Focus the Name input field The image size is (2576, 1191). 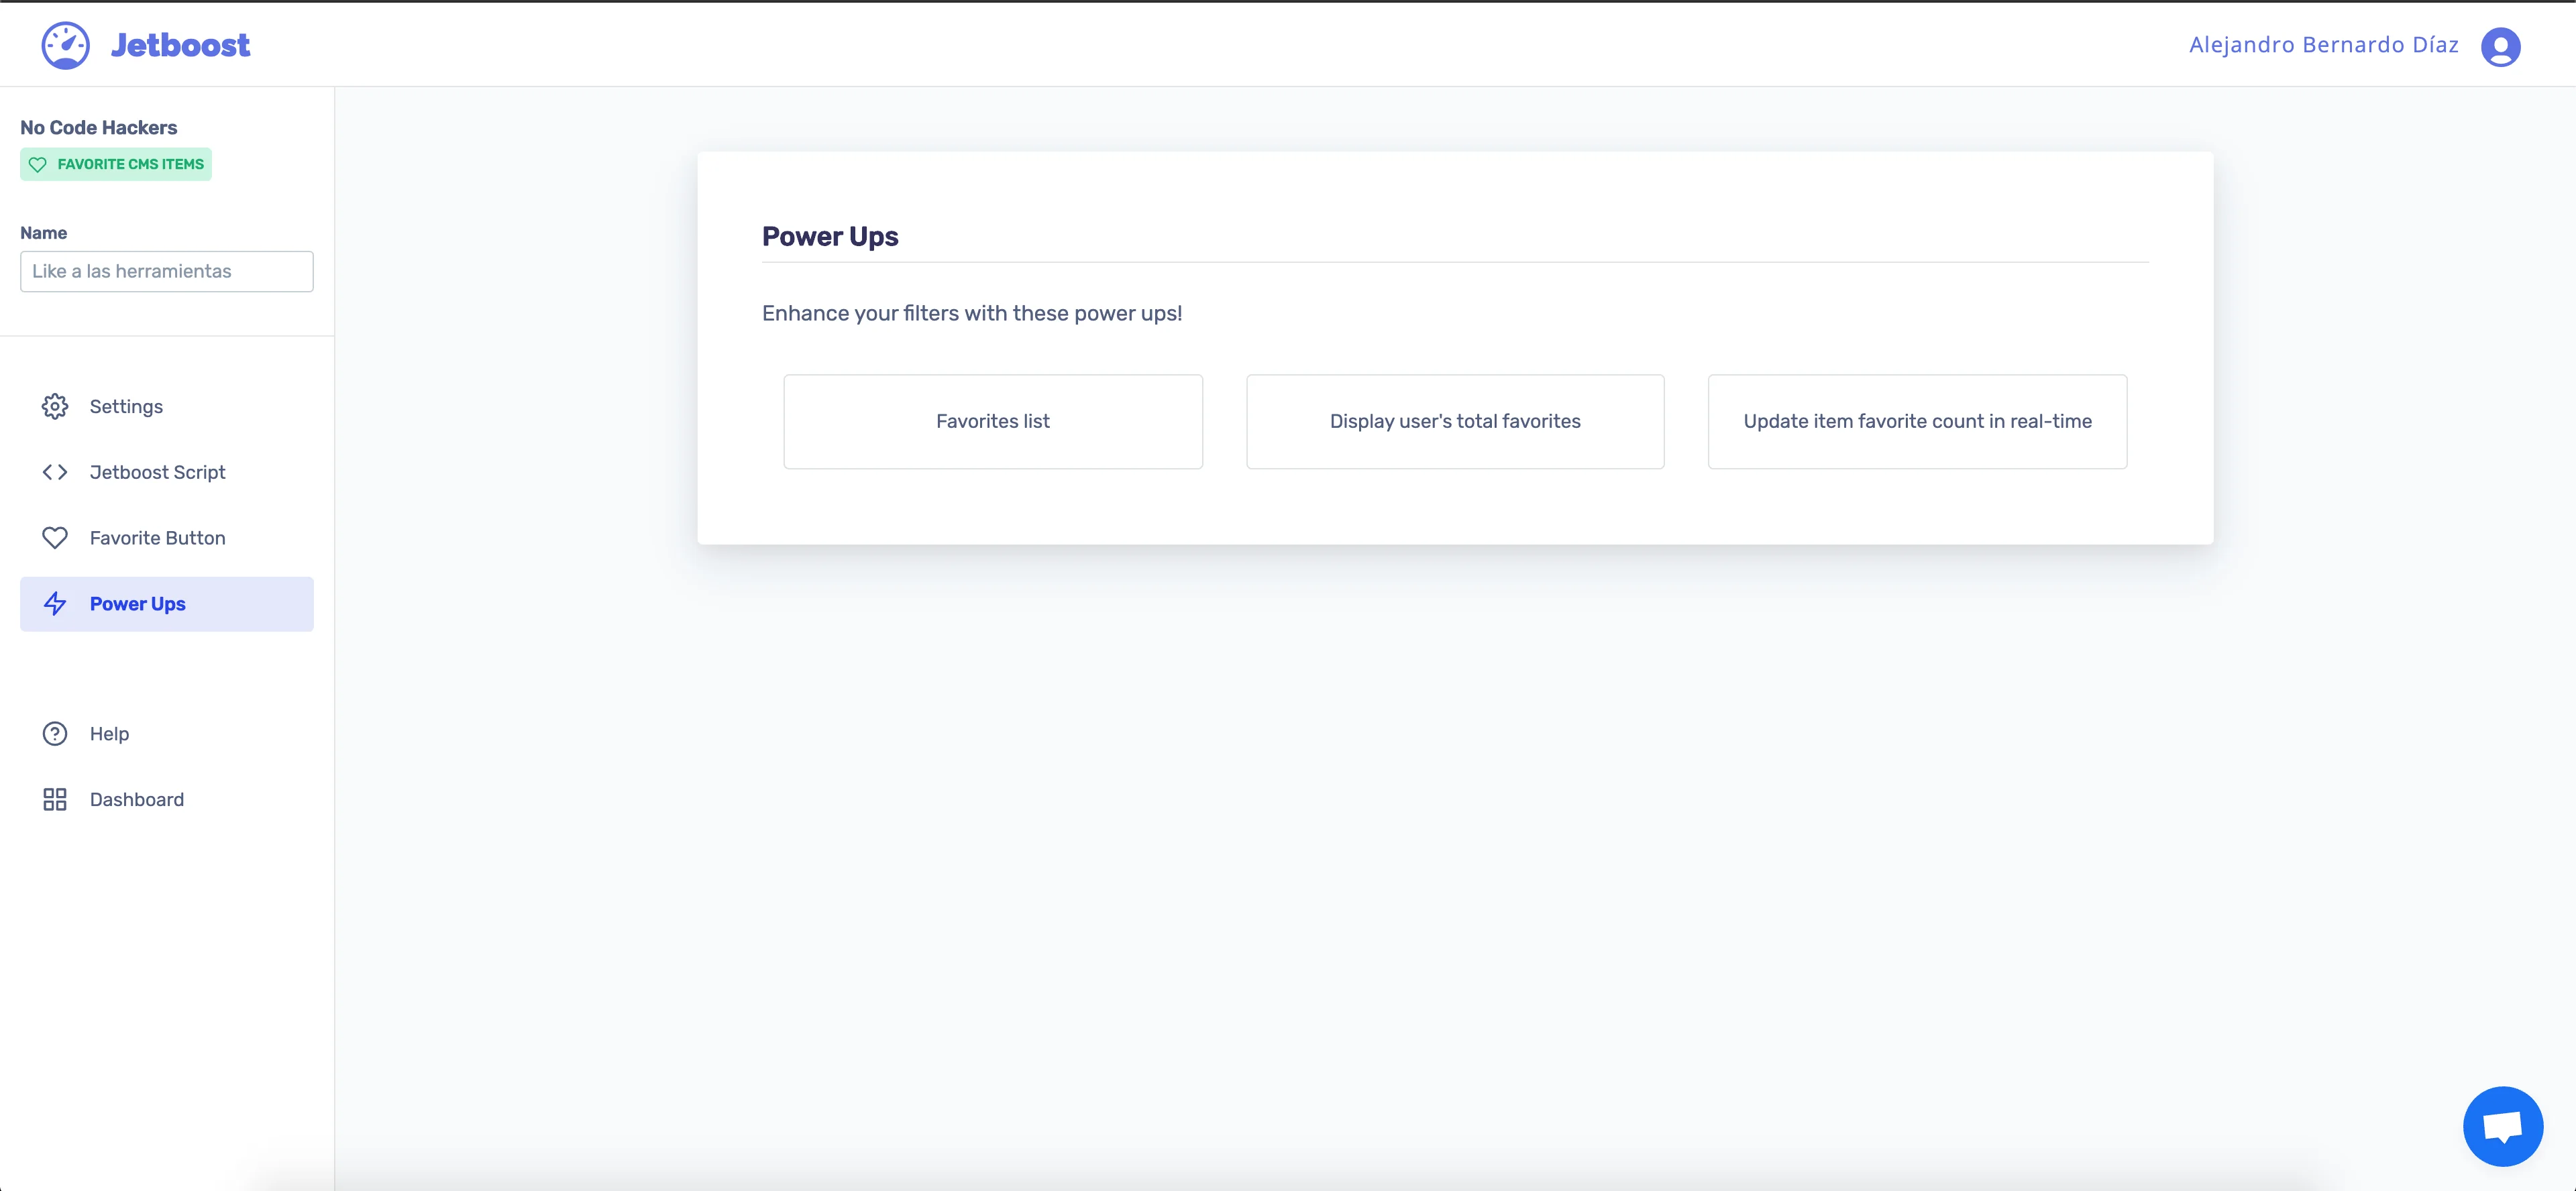167,272
